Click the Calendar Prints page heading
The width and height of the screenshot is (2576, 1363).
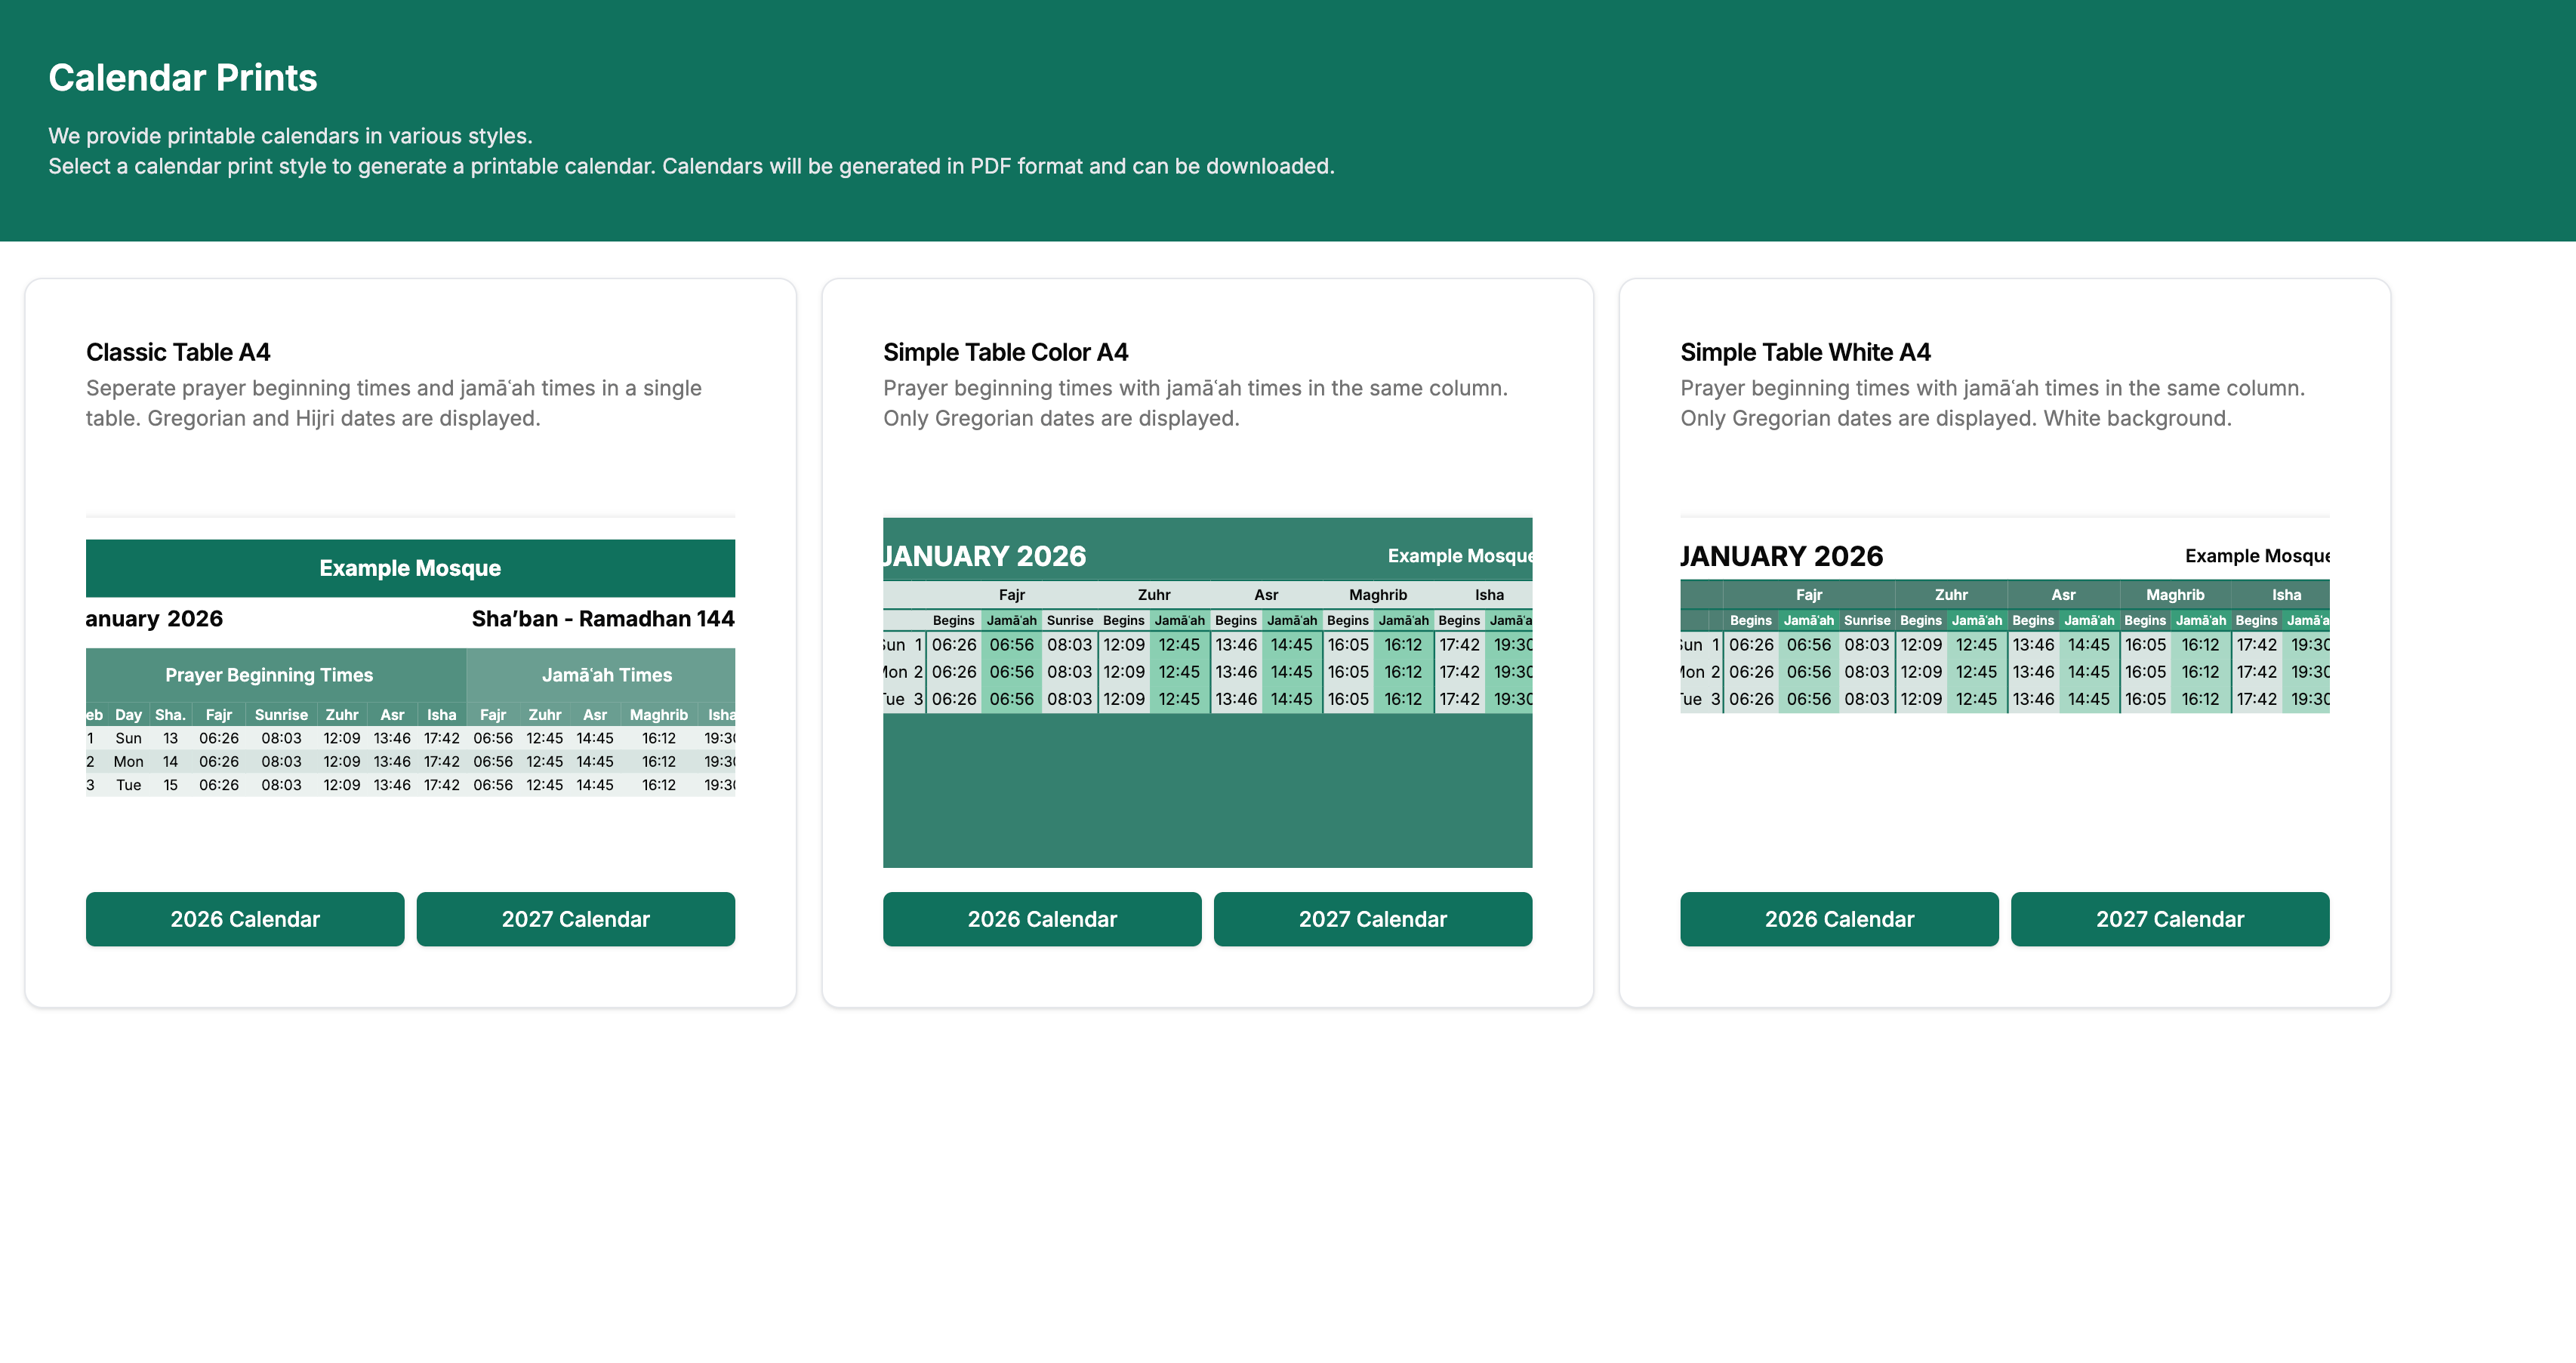(183, 78)
